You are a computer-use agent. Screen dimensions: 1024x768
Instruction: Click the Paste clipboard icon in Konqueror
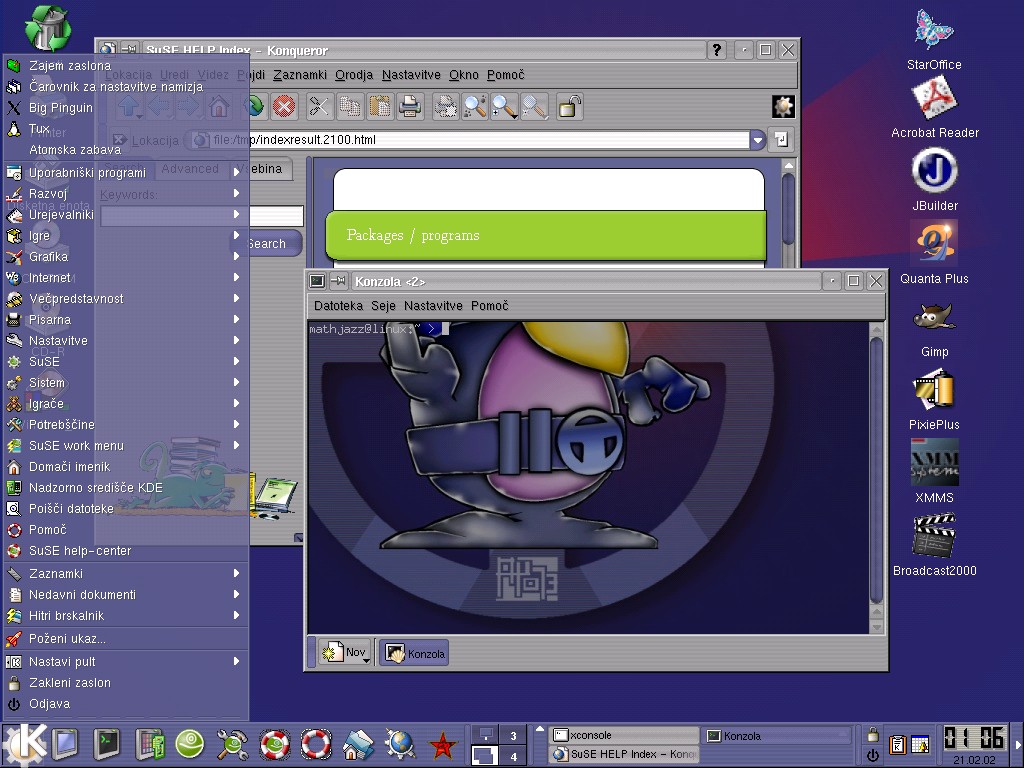(379, 106)
